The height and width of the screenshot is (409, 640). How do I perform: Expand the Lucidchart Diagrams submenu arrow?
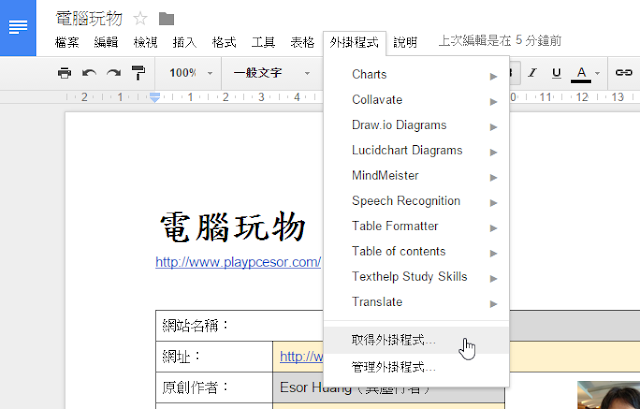(x=493, y=152)
